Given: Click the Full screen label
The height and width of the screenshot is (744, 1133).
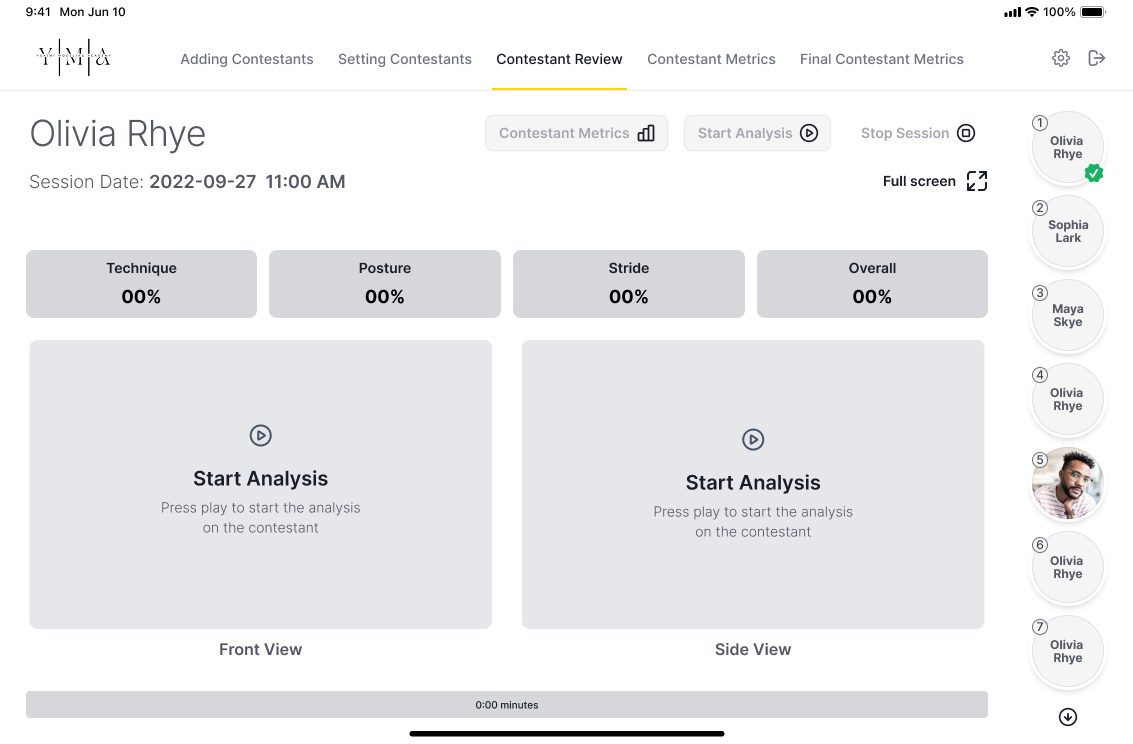Looking at the screenshot, I should pyautogui.click(x=919, y=181).
